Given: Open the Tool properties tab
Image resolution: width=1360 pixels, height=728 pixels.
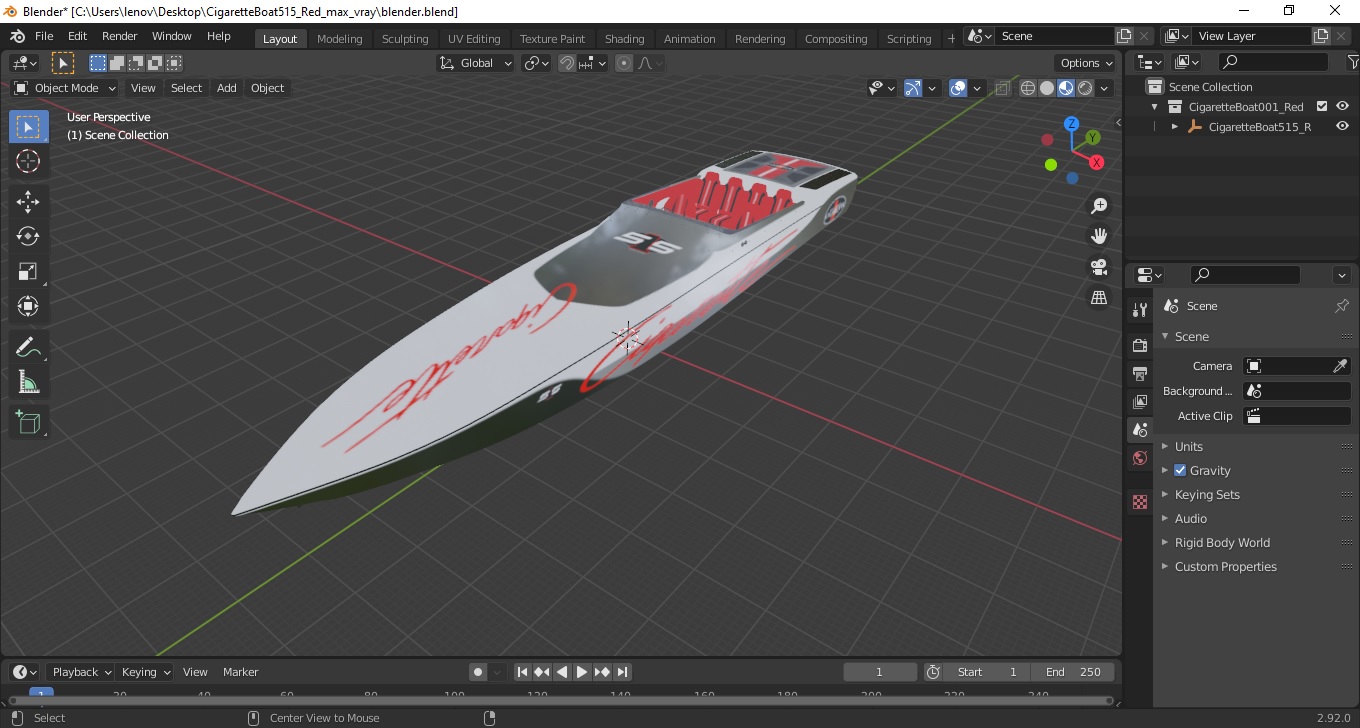Looking at the screenshot, I should point(1140,310).
